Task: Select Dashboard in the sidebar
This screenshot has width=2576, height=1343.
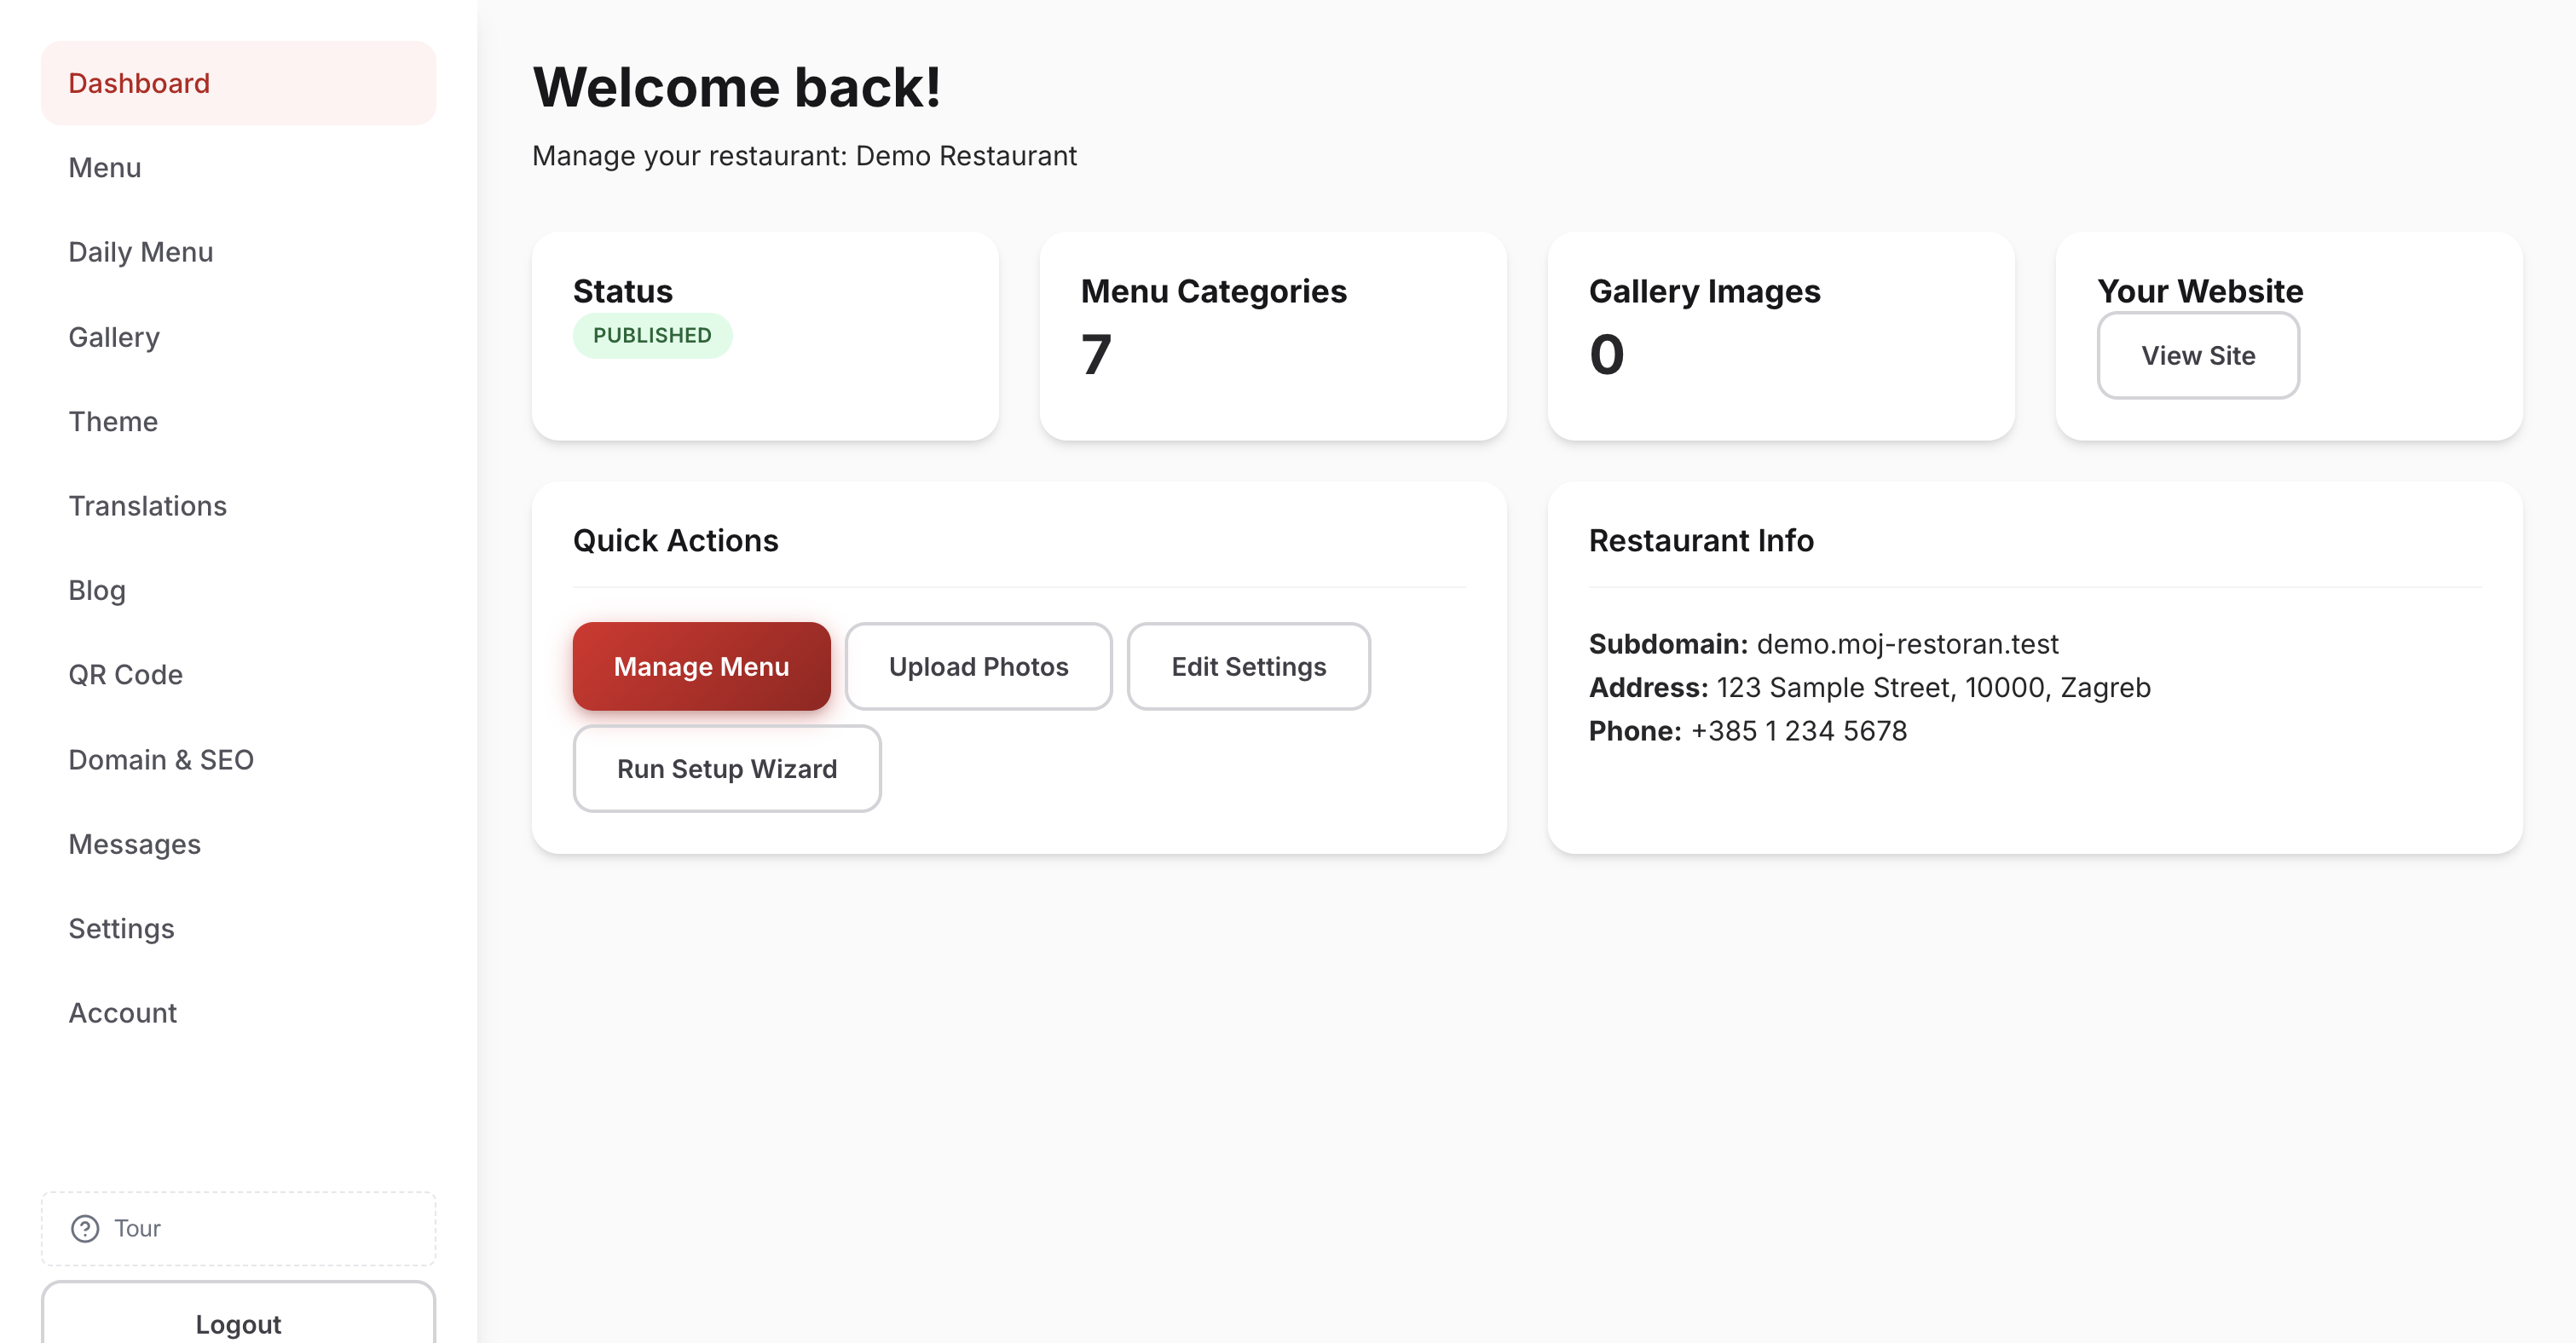Action: pyautogui.click(x=139, y=83)
